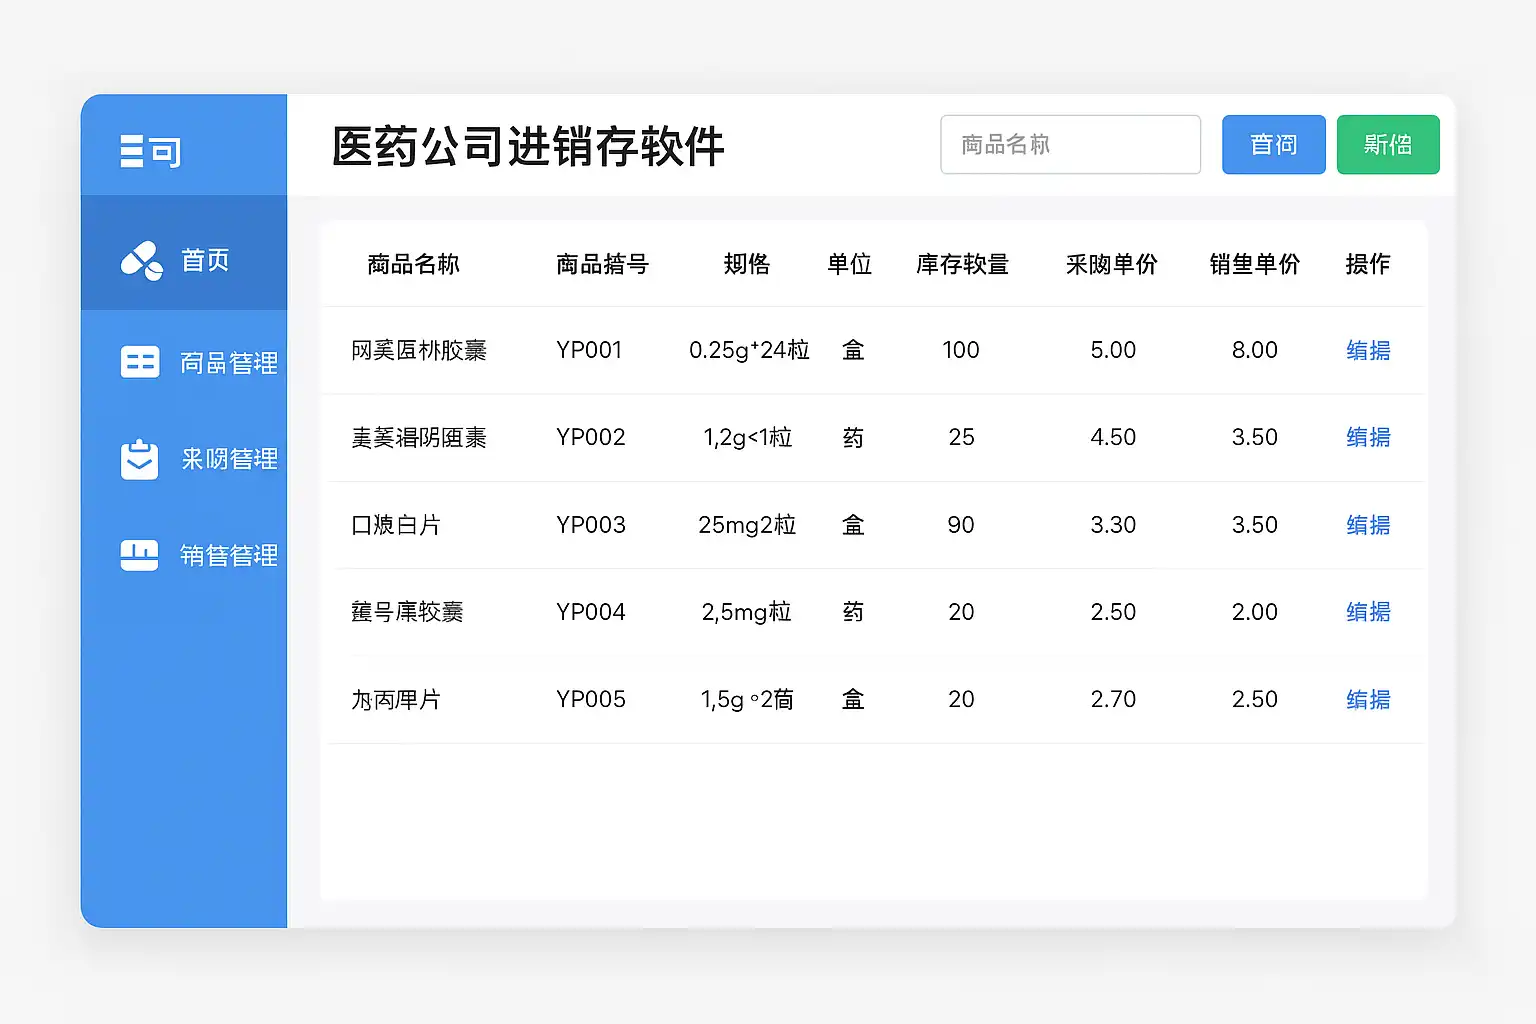The width and height of the screenshot is (1536, 1024).
Task: Switch to the sales management menu label
Action: (228, 556)
